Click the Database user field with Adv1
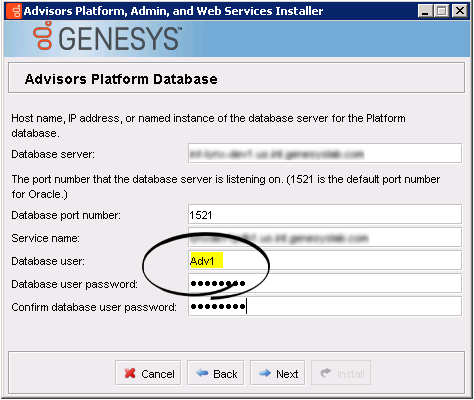The height and width of the screenshot is (400, 474). coord(325,261)
